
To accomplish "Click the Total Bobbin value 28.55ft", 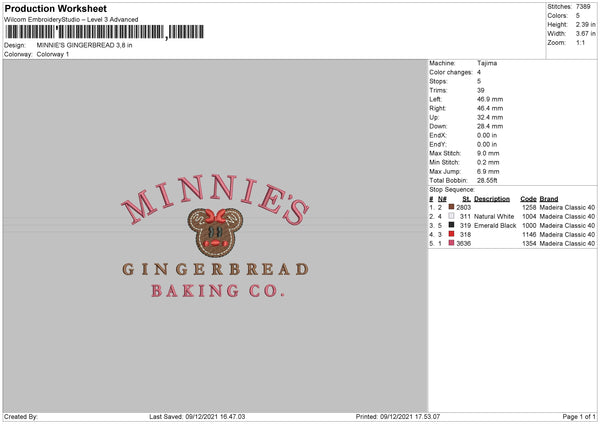I will pos(487,180).
